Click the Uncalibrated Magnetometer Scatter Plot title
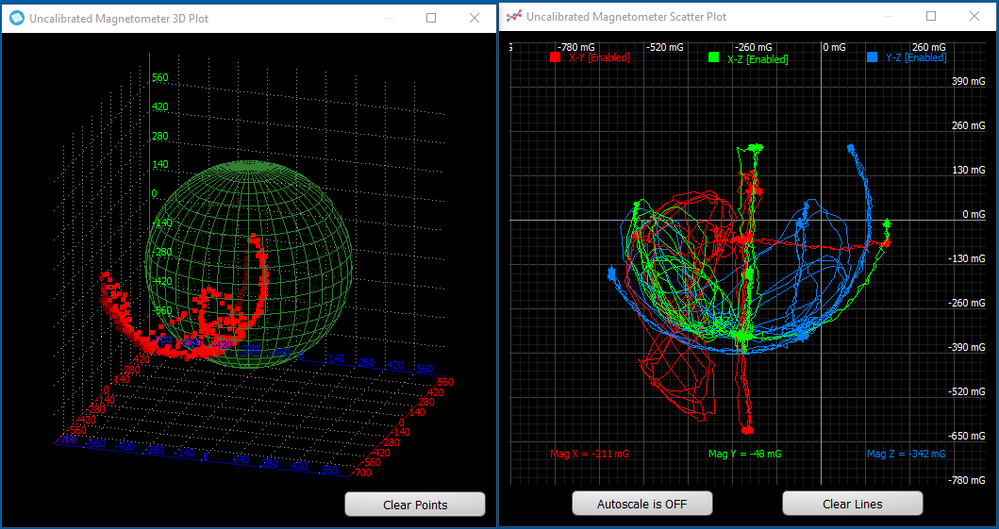Image resolution: width=999 pixels, height=529 pixels. (626, 17)
